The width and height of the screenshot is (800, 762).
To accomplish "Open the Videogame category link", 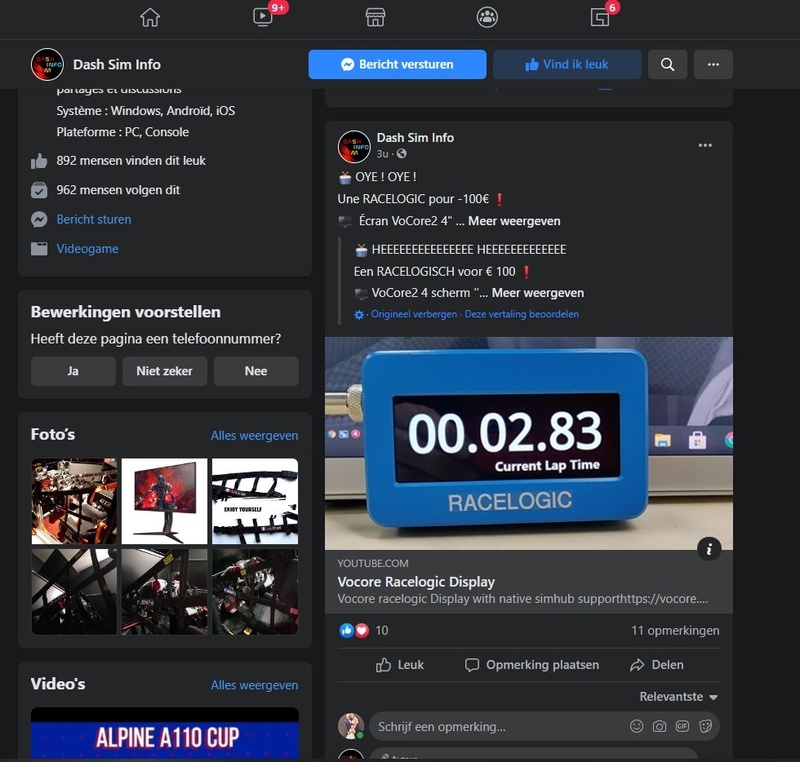I will coord(87,248).
